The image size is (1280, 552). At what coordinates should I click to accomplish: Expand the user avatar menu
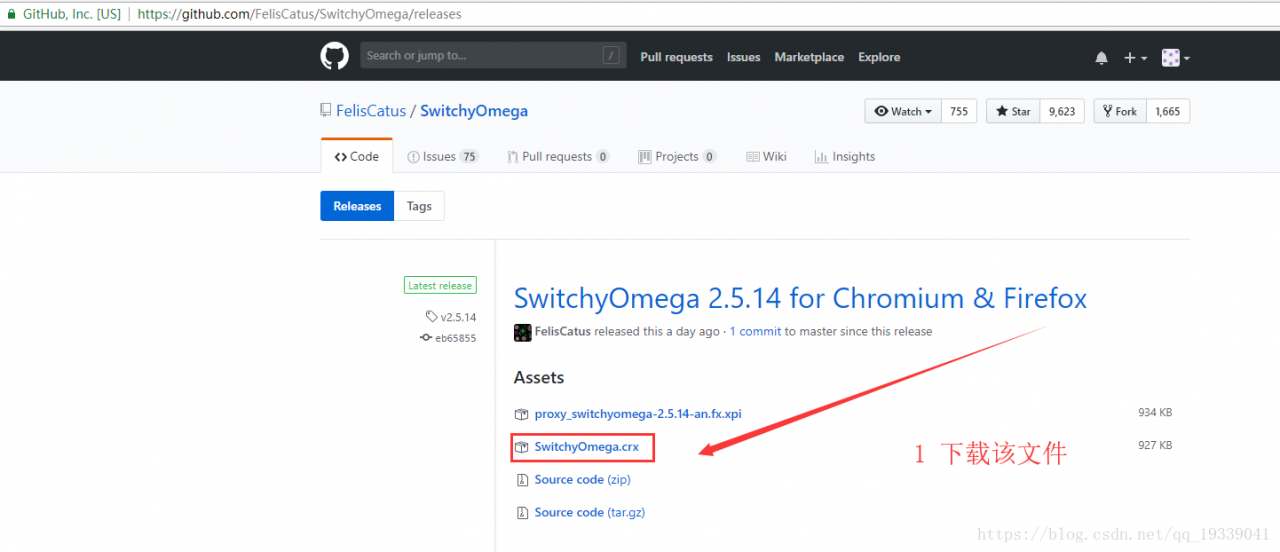[1175, 58]
